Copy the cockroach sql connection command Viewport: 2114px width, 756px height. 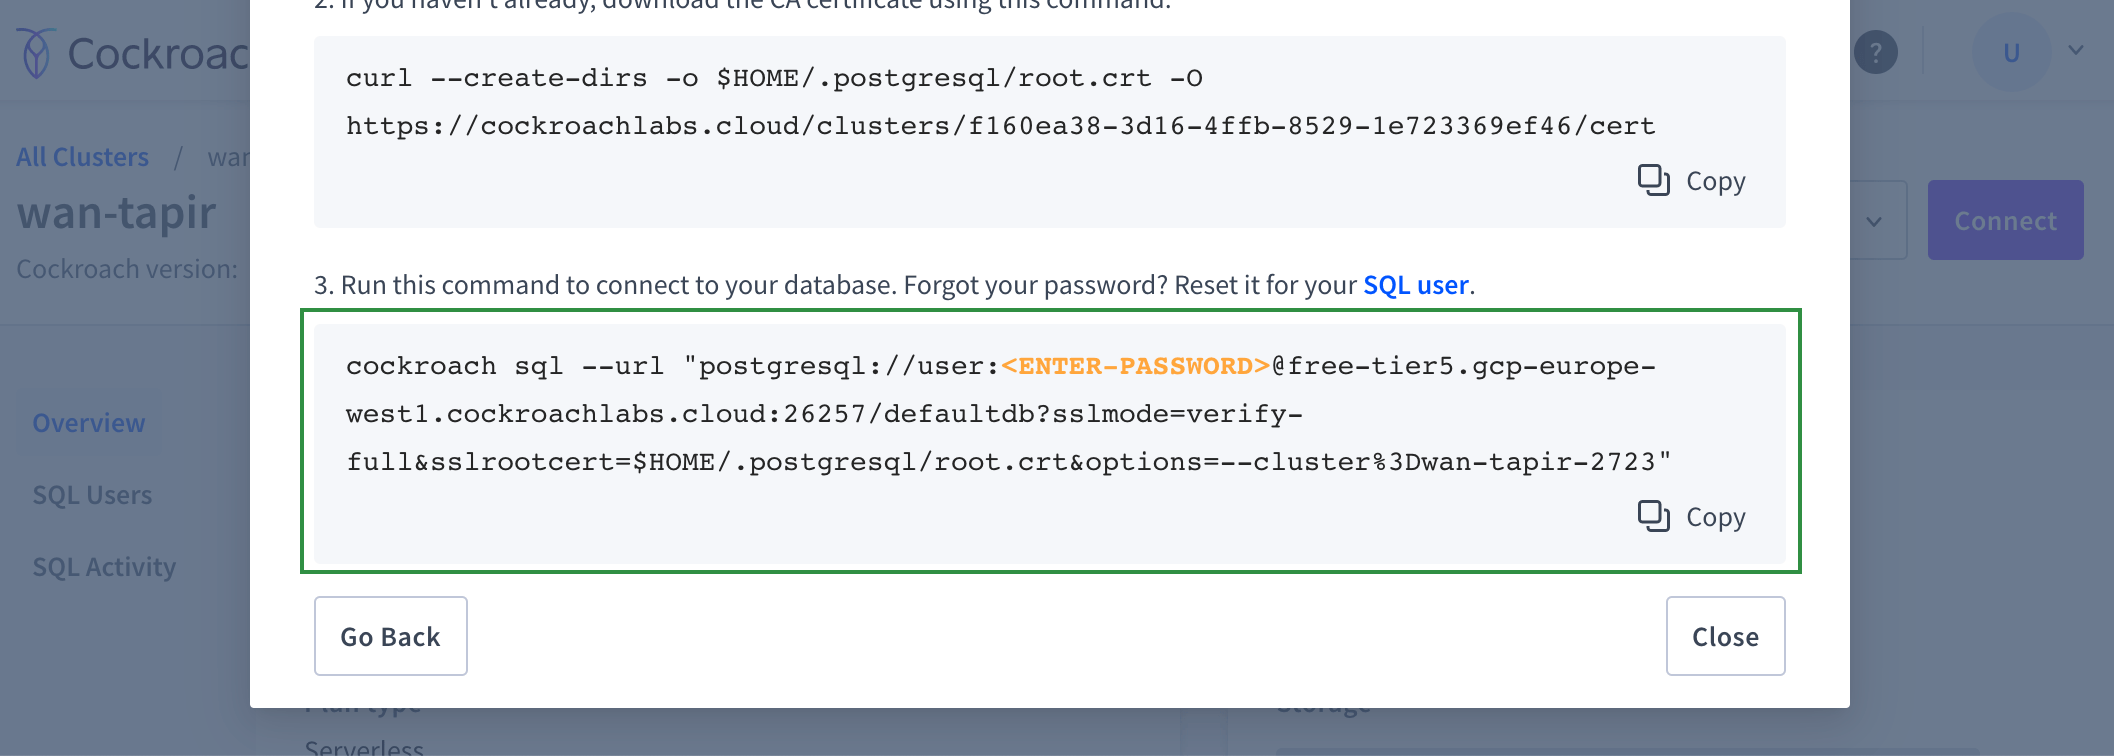pos(1692,517)
